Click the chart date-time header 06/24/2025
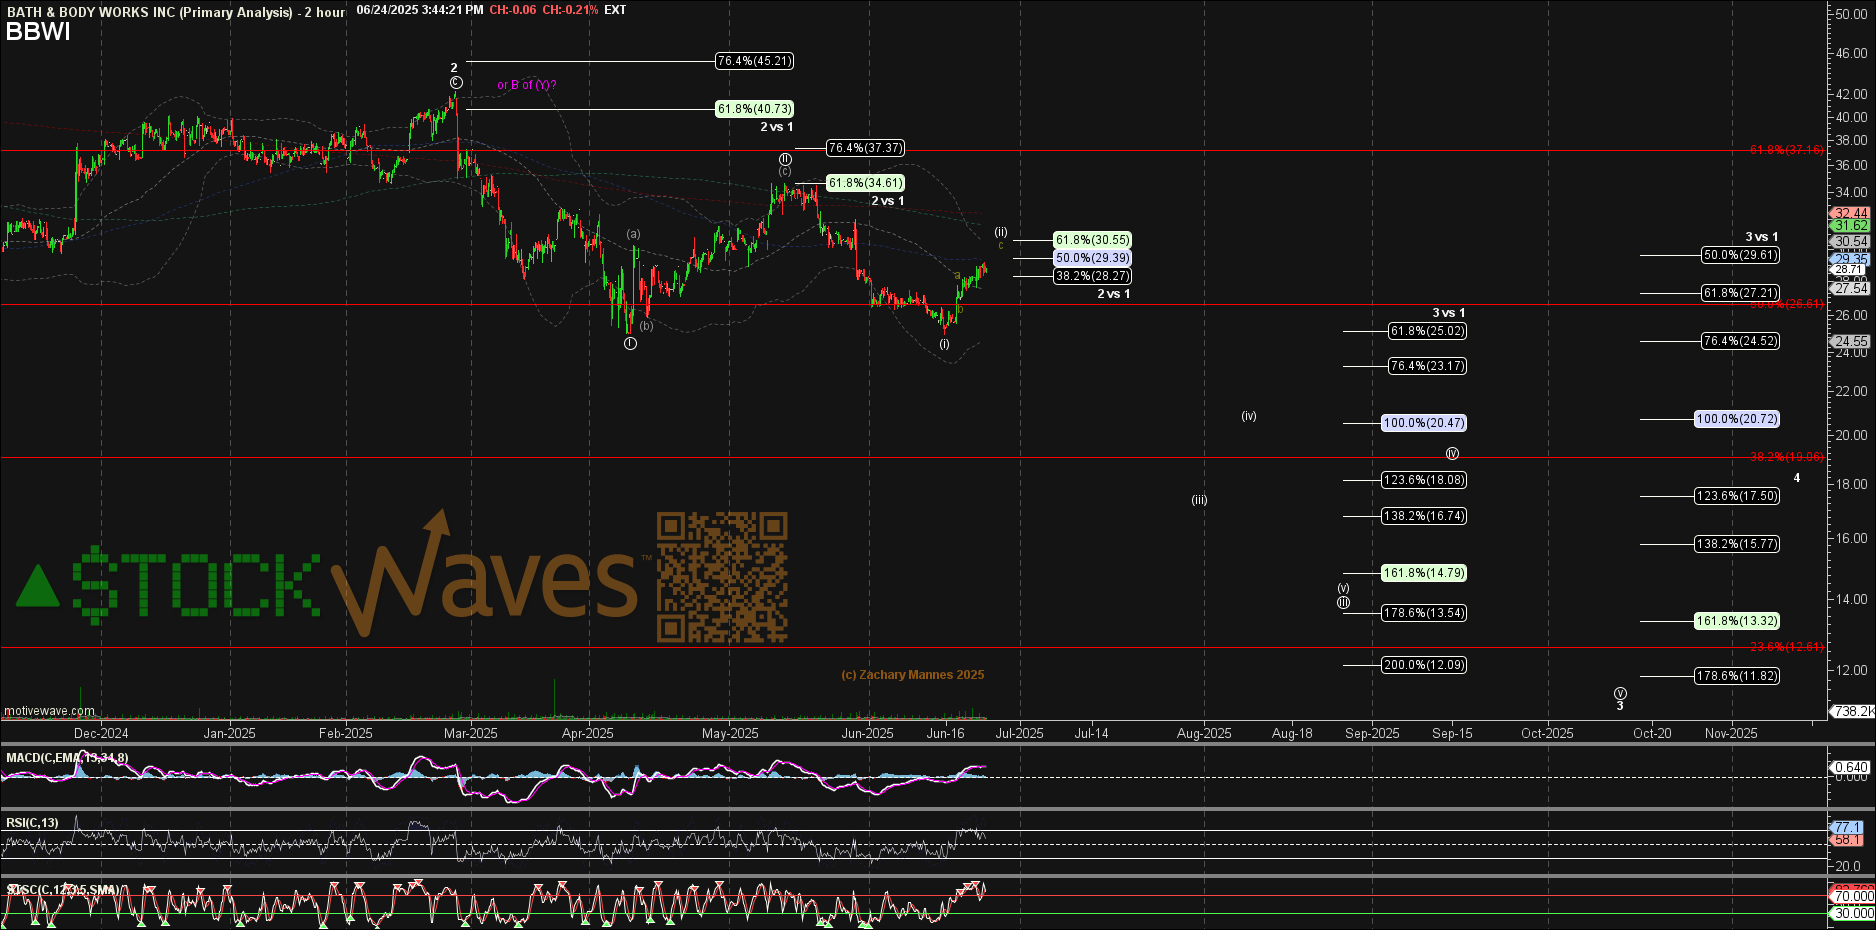The height and width of the screenshot is (930, 1876). 420,10
